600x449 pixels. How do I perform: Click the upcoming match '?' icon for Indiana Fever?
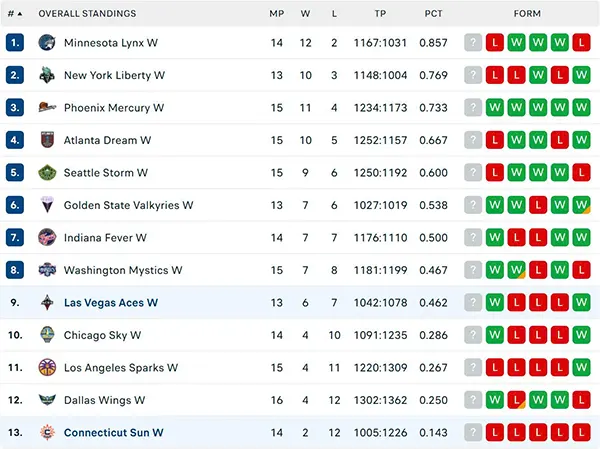coord(473,238)
